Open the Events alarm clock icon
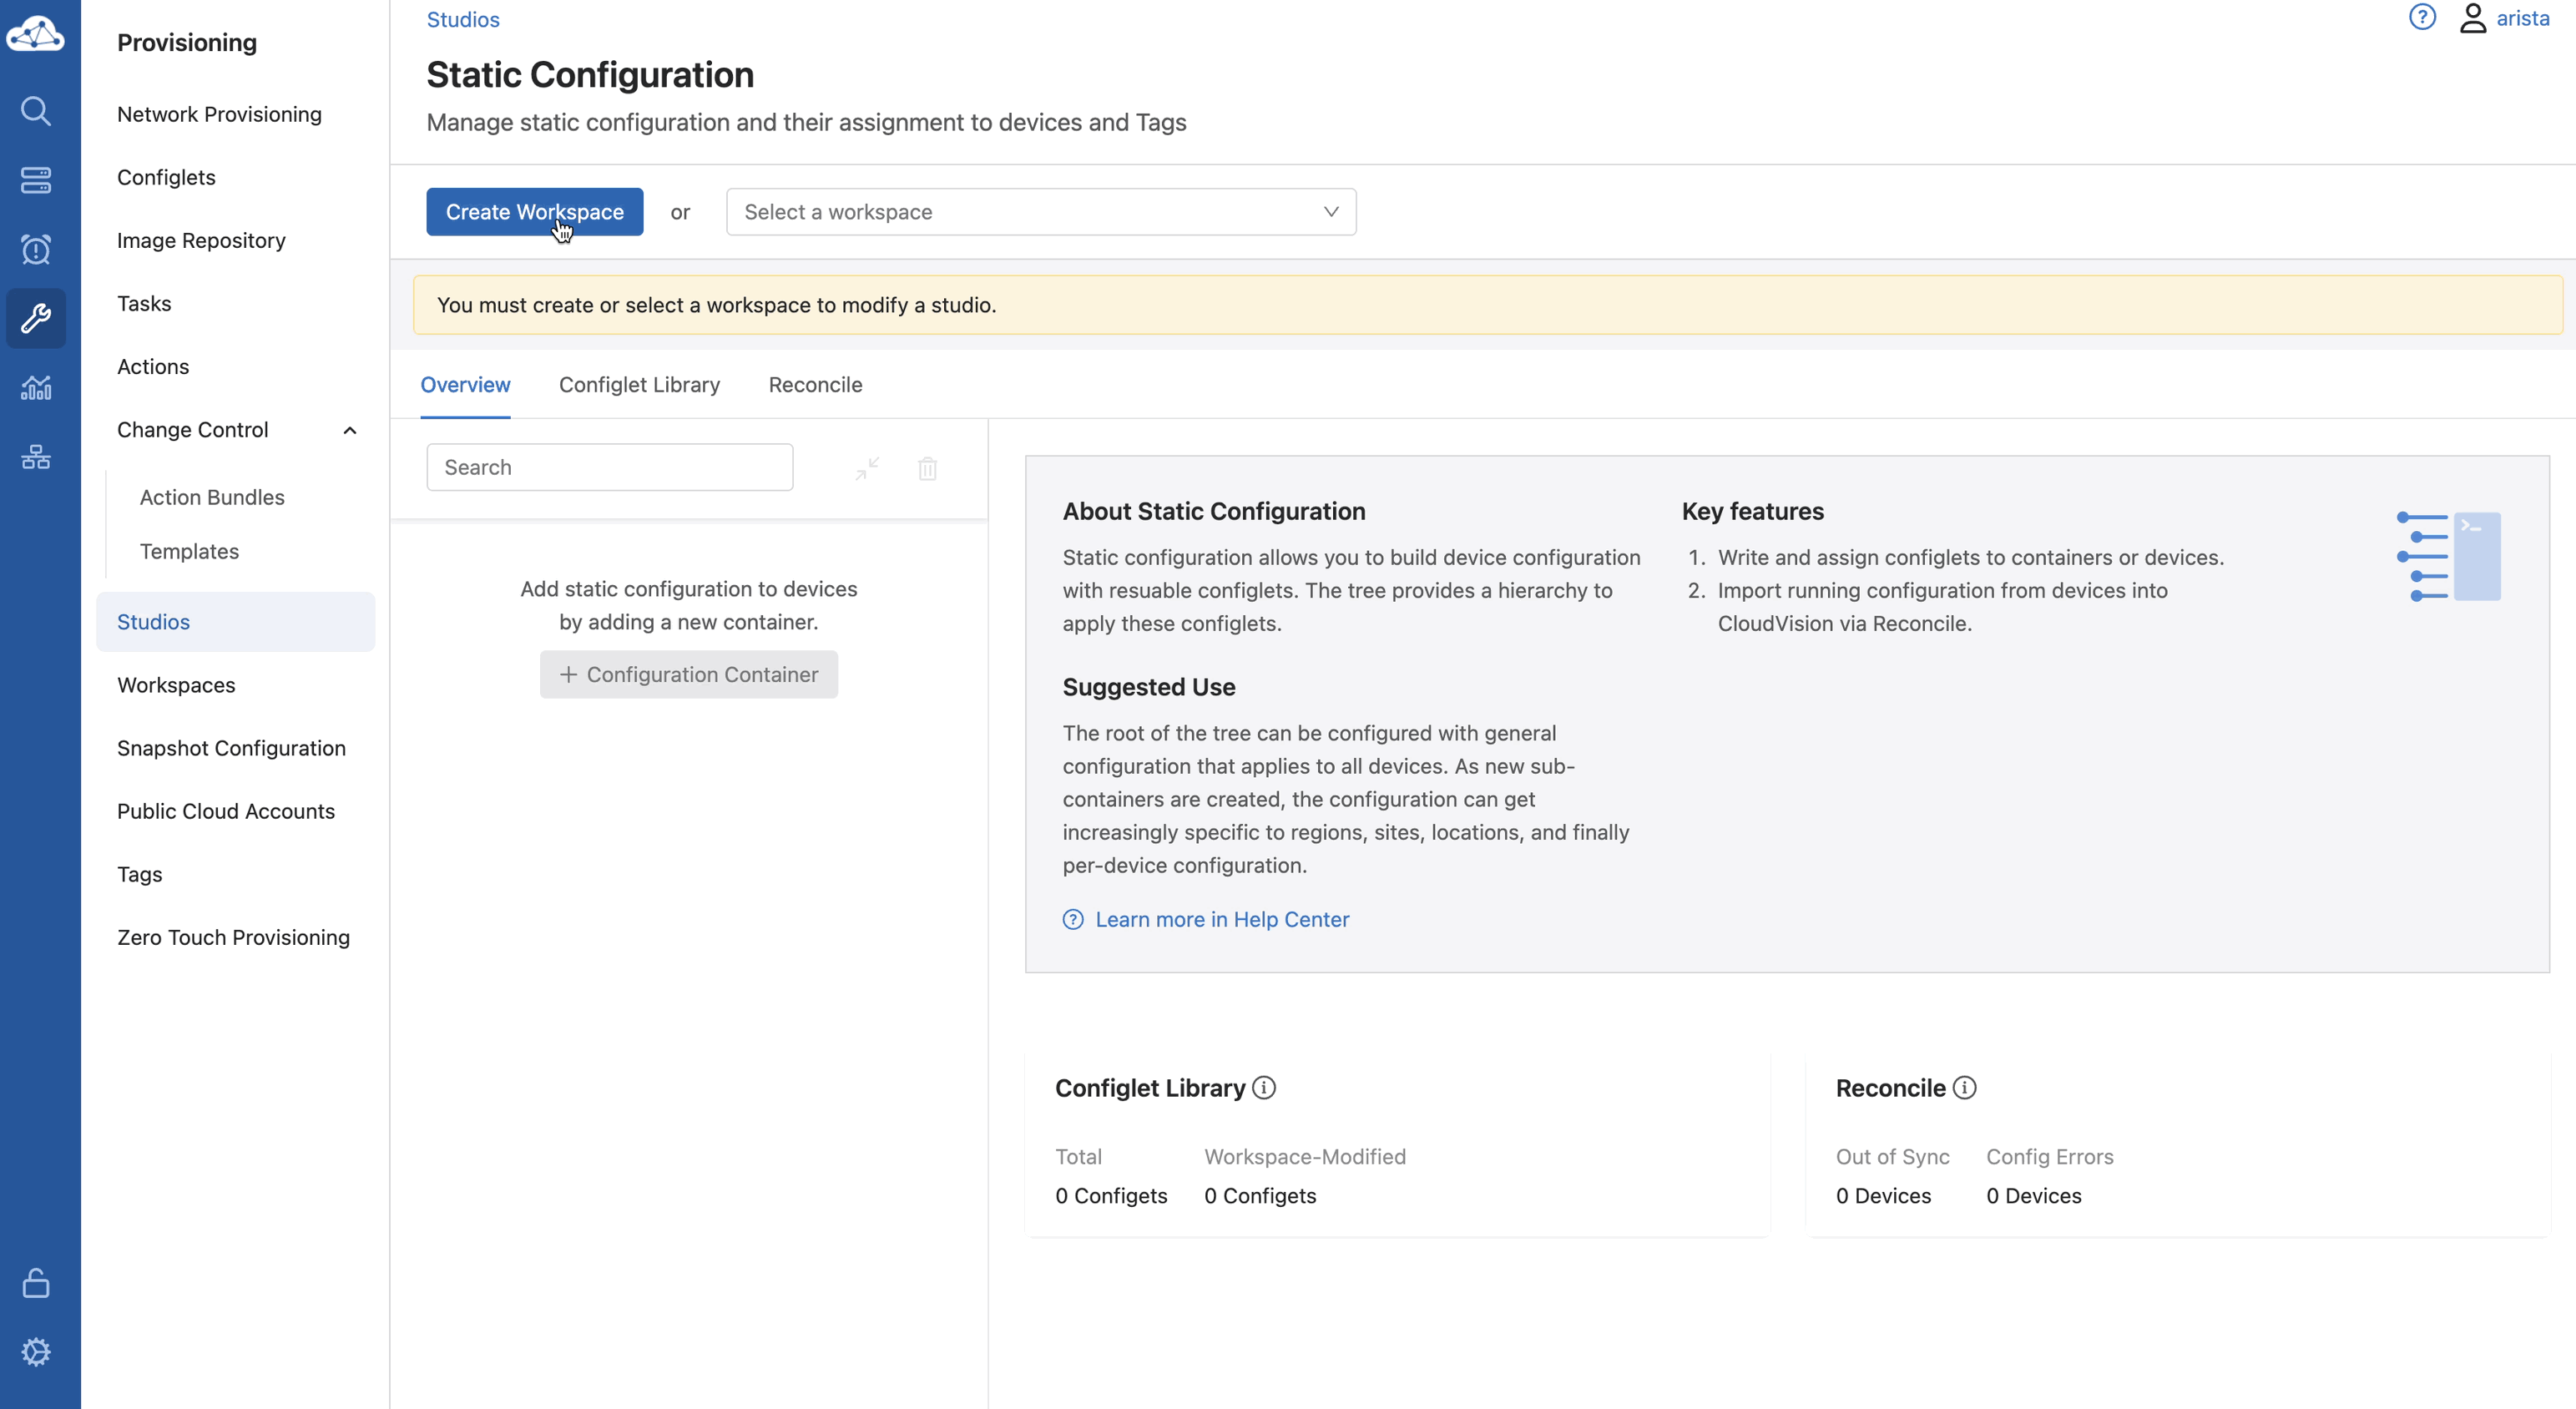The image size is (2576, 1409). (x=36, y=249)
